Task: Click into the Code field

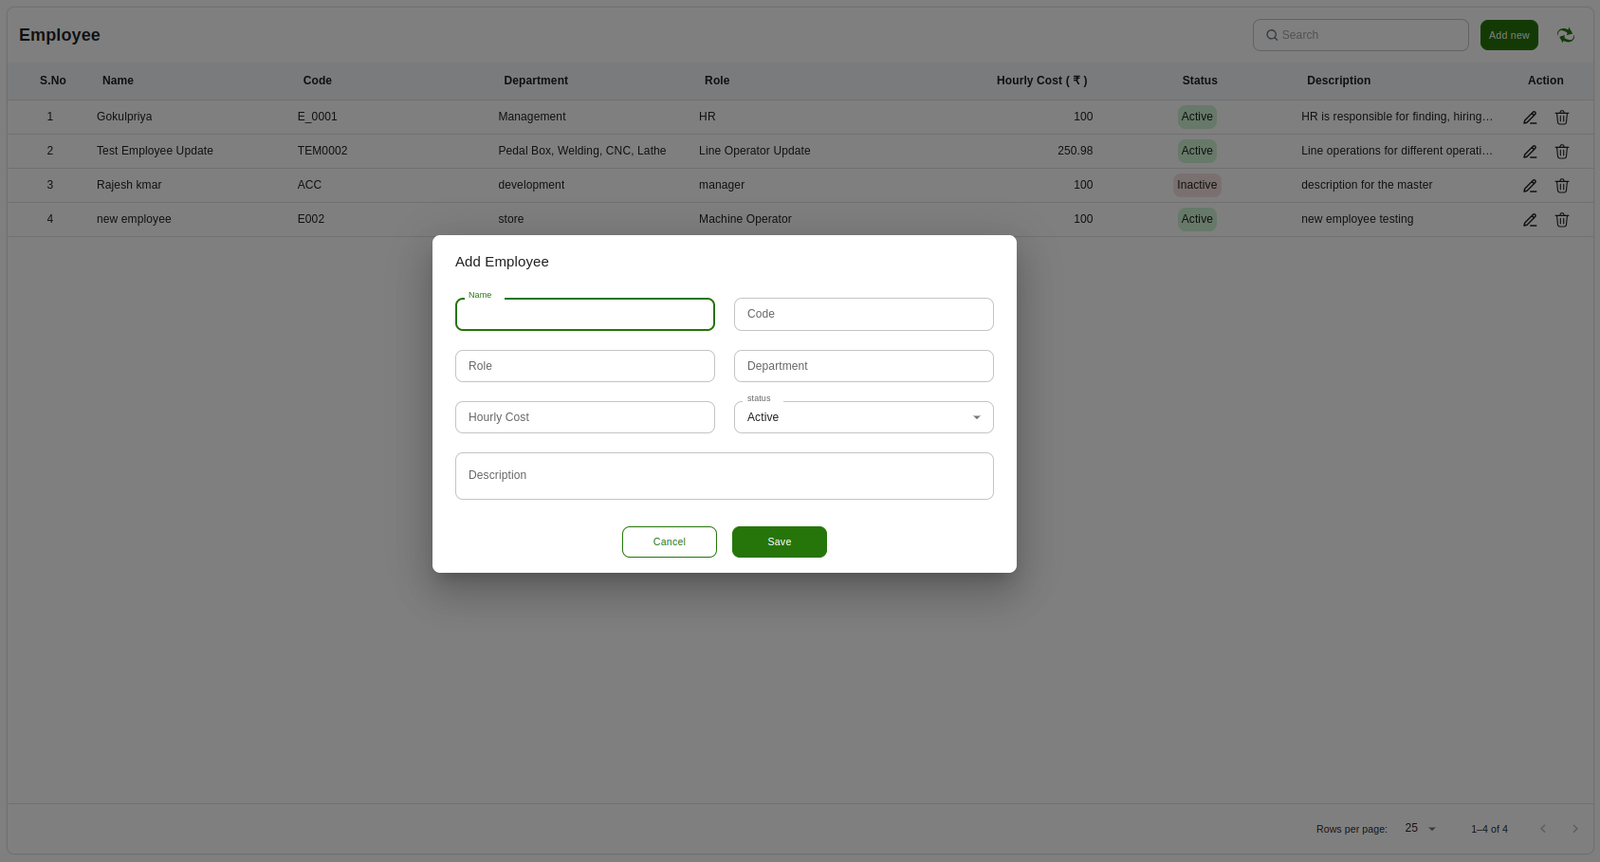Action: 863,314
